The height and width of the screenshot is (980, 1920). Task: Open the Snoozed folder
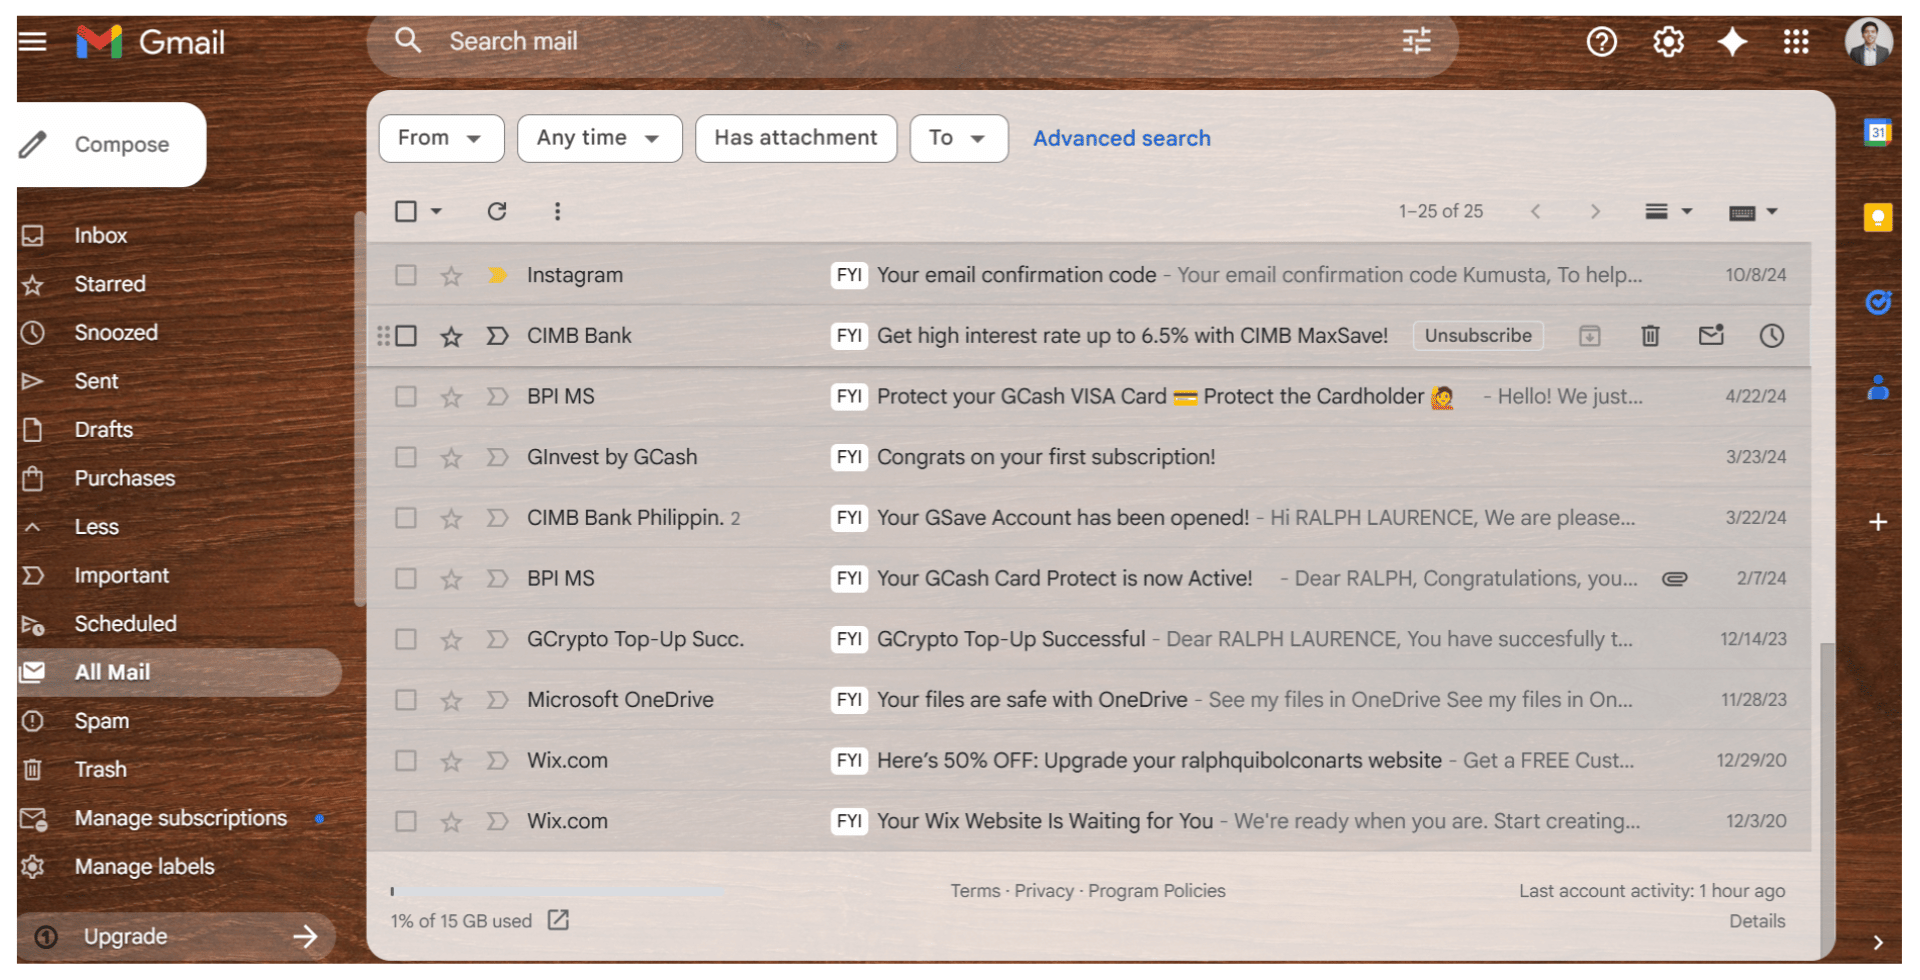115,333
